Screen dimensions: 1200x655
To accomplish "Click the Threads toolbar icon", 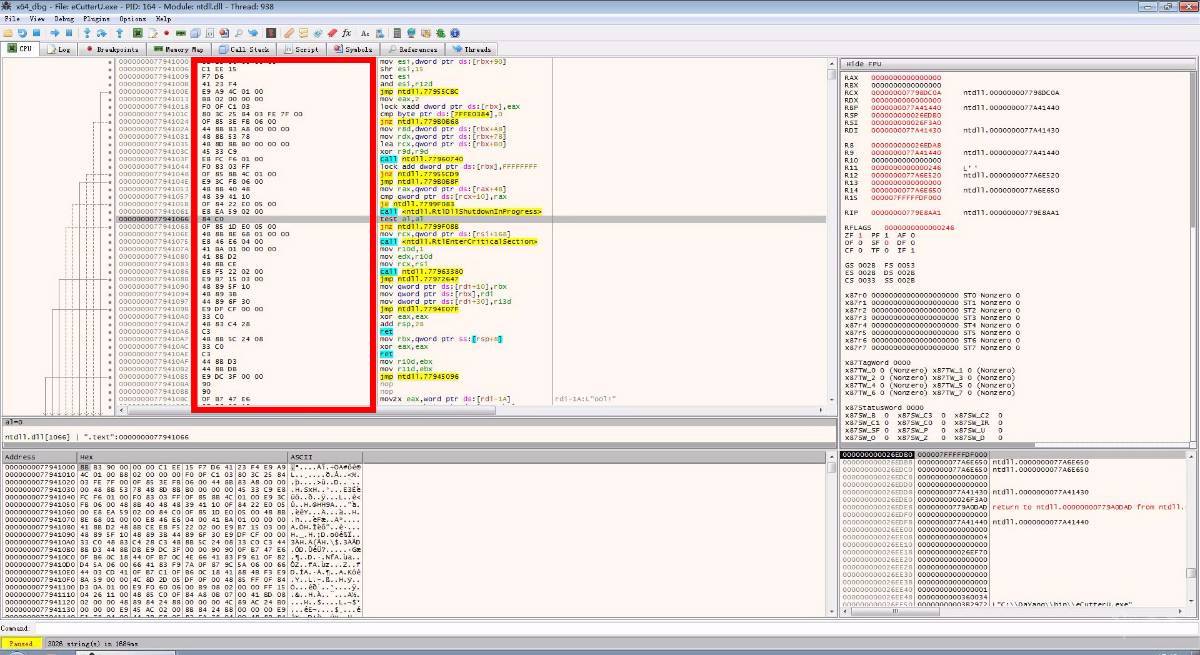I will pyautogui.click(x=253, y=33).
